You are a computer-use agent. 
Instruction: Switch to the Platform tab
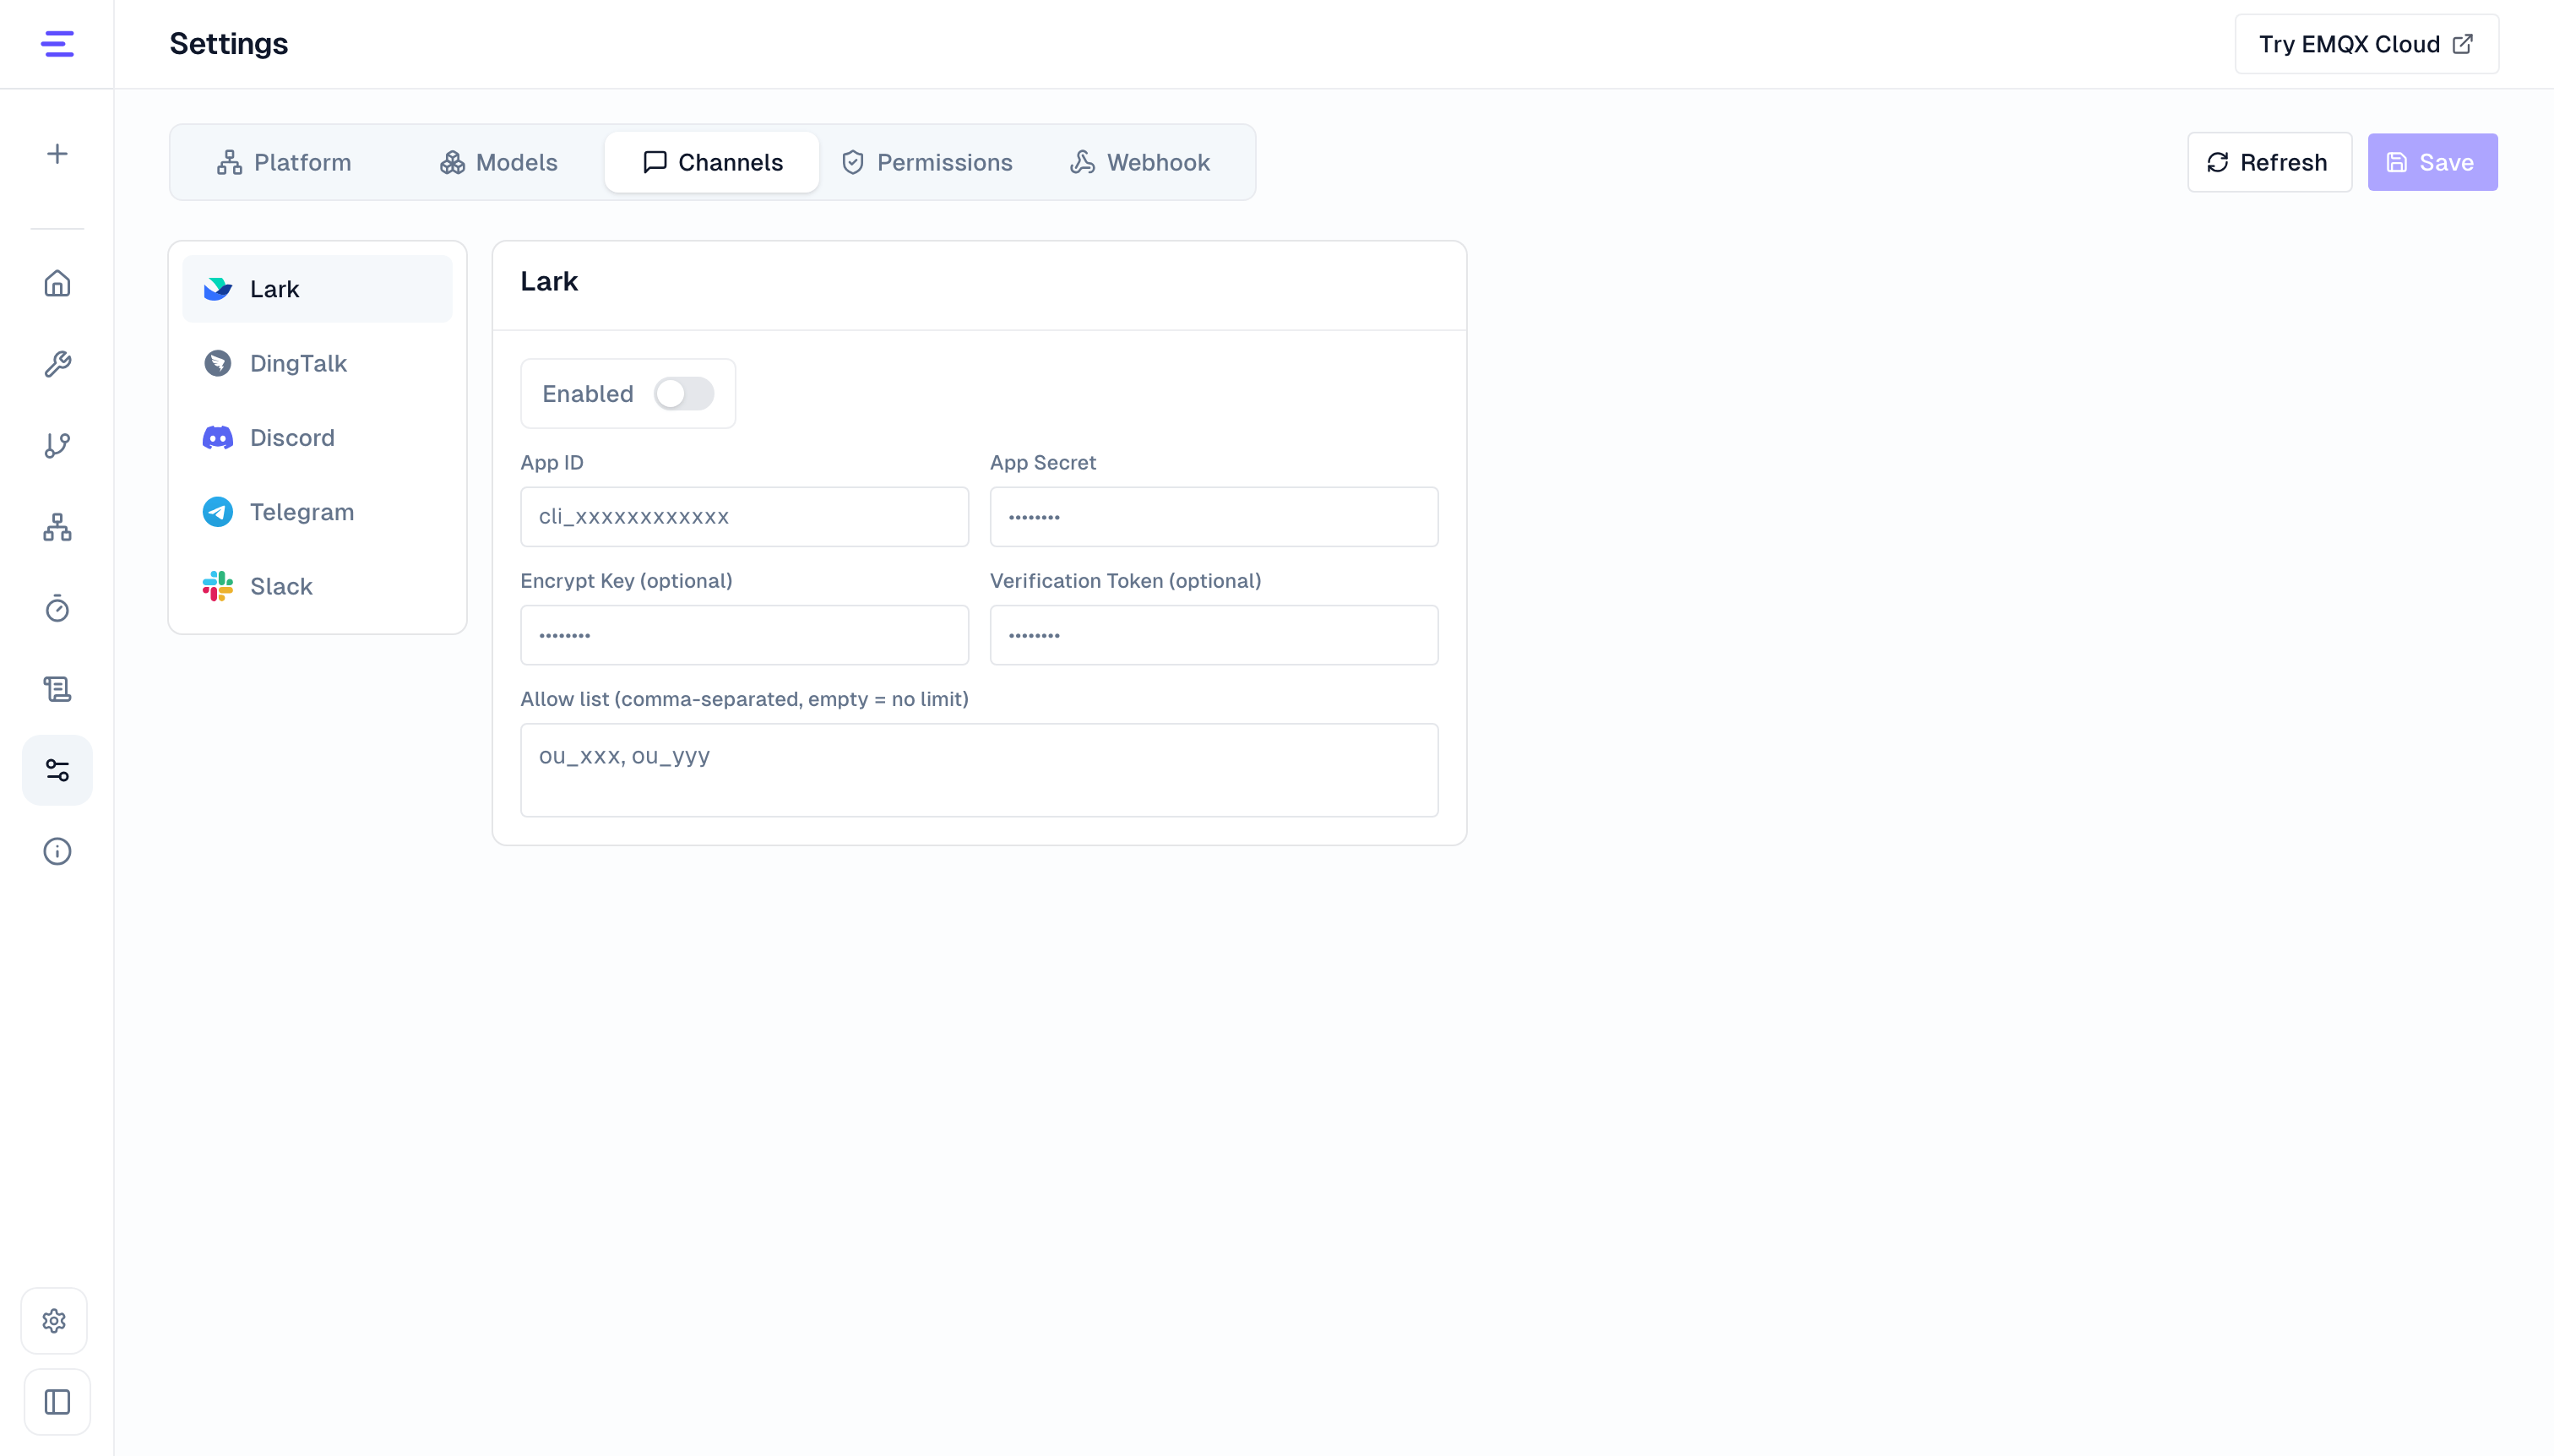[x=284, y=163]
